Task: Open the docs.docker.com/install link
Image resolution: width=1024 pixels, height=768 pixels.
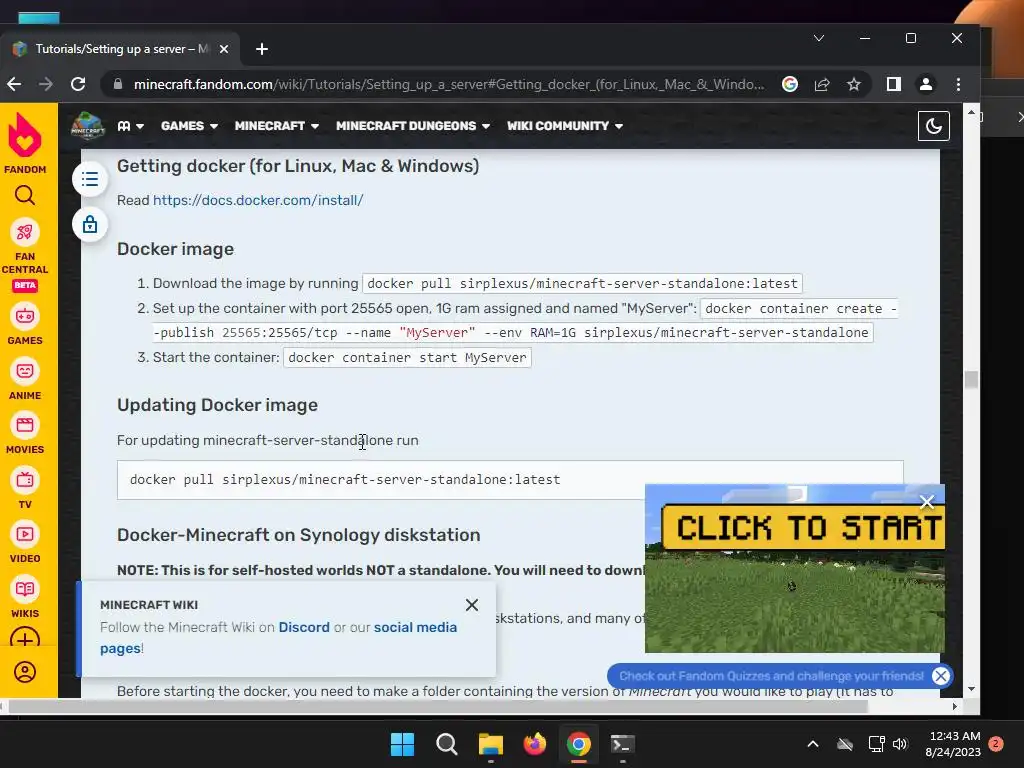Action: [258, 200]
